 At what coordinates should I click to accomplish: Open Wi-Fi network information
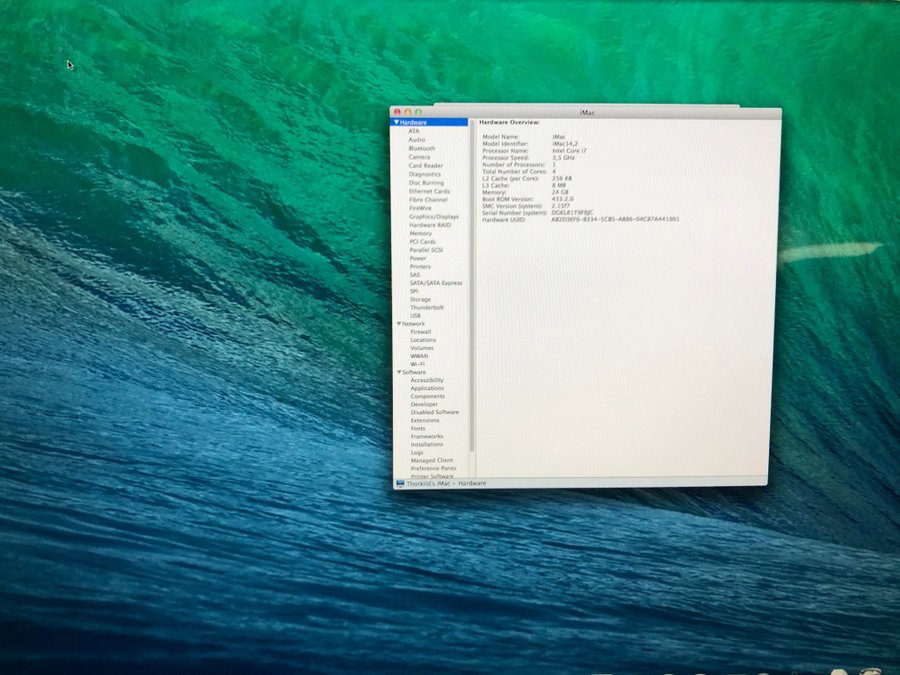[417, 364]
